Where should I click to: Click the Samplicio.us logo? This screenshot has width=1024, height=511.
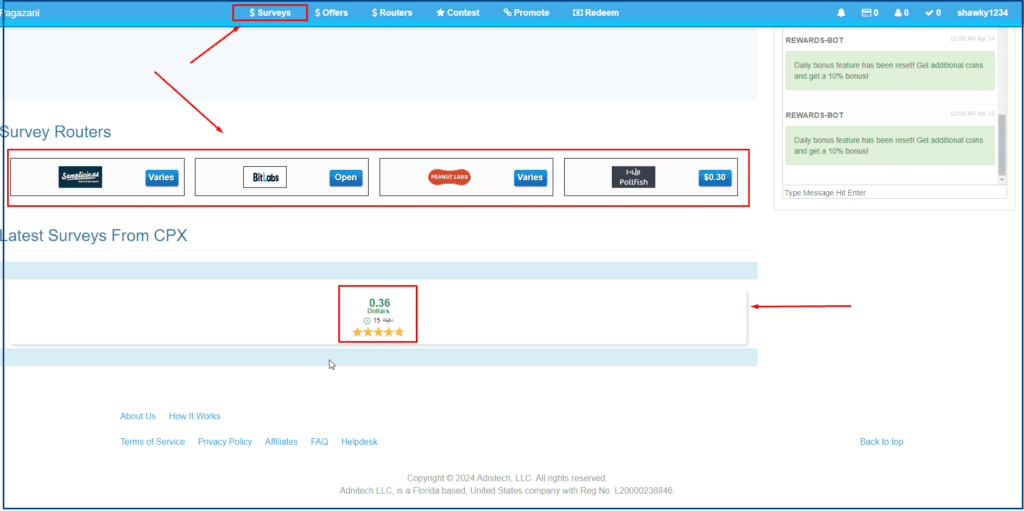[x=80, y=177]
